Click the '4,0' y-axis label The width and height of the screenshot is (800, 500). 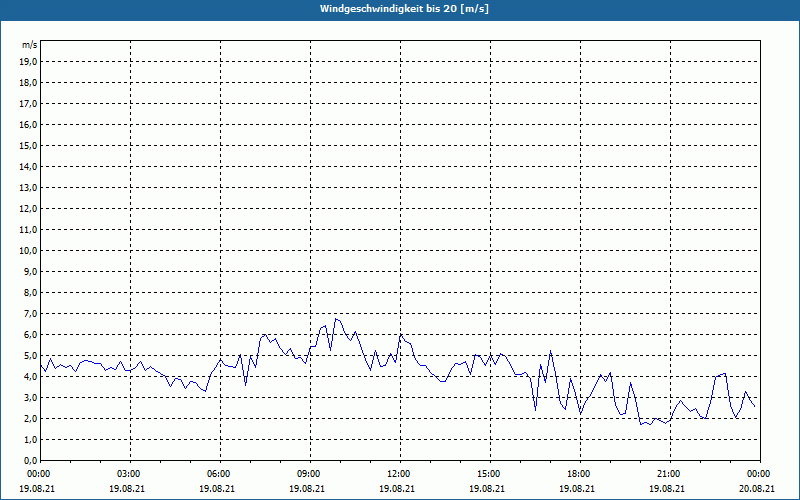point(30,377)
